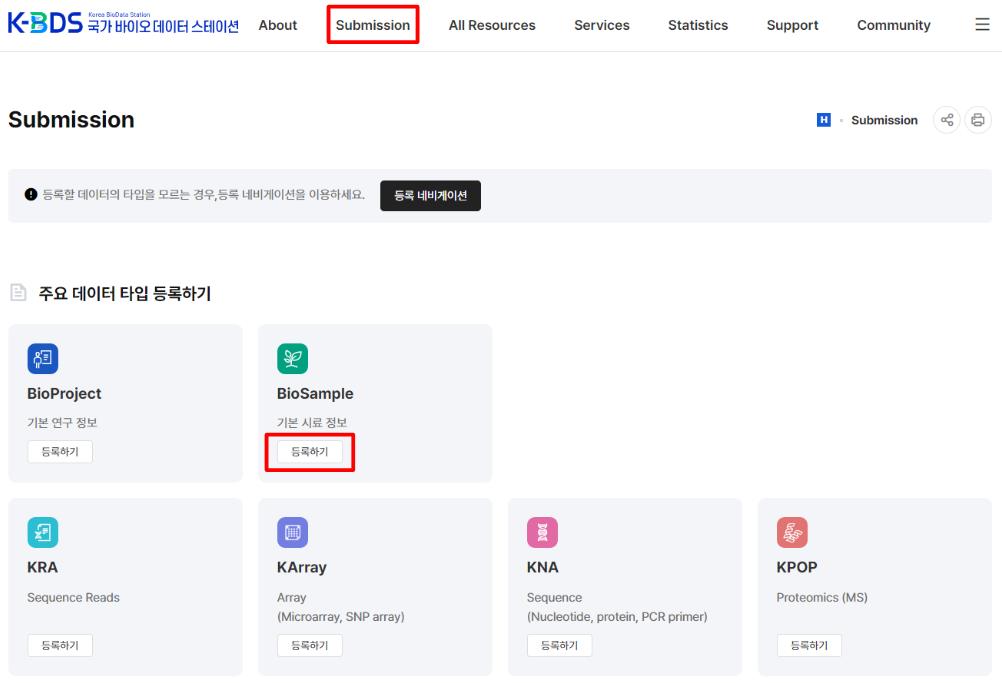
Task: Click the KNA sequence icon
Action: [x=542, y=532]
